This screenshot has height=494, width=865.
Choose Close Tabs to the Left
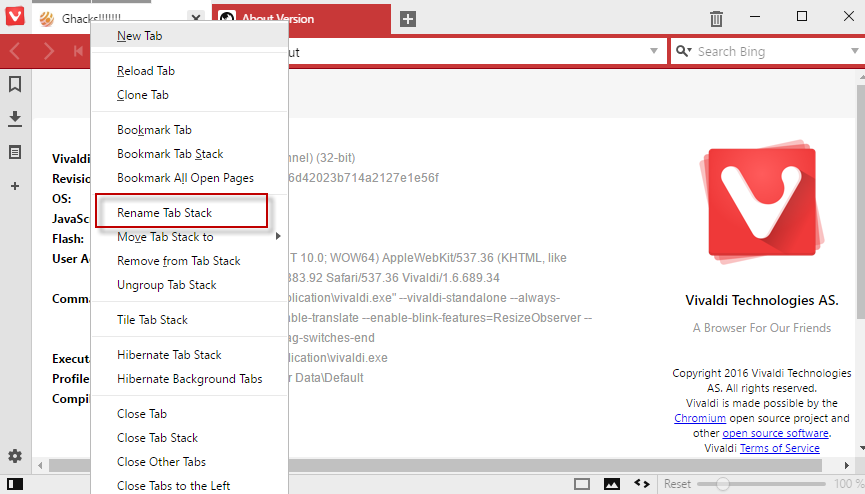(189, 485)
